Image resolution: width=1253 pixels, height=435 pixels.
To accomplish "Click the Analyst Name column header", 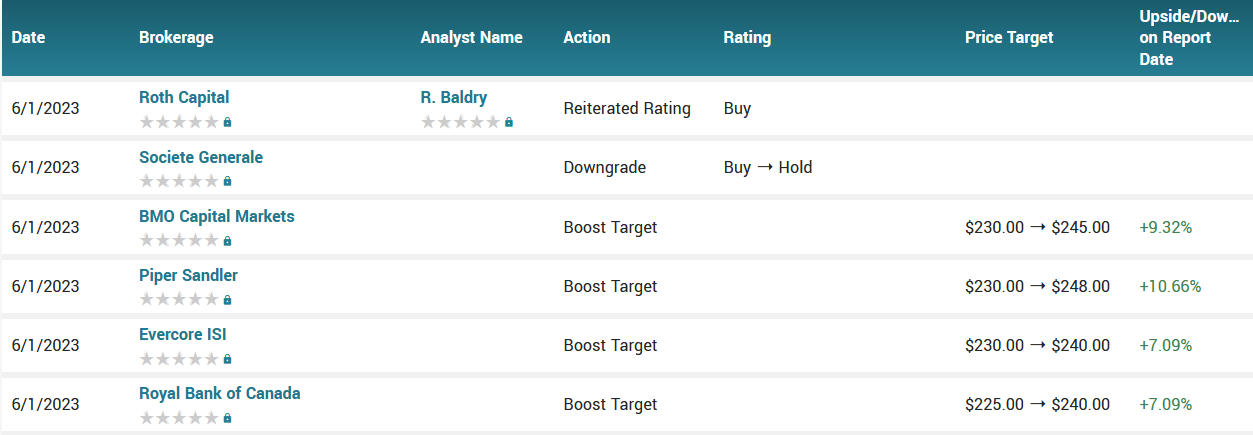I will pyautogui.click(x=472, y=38).
